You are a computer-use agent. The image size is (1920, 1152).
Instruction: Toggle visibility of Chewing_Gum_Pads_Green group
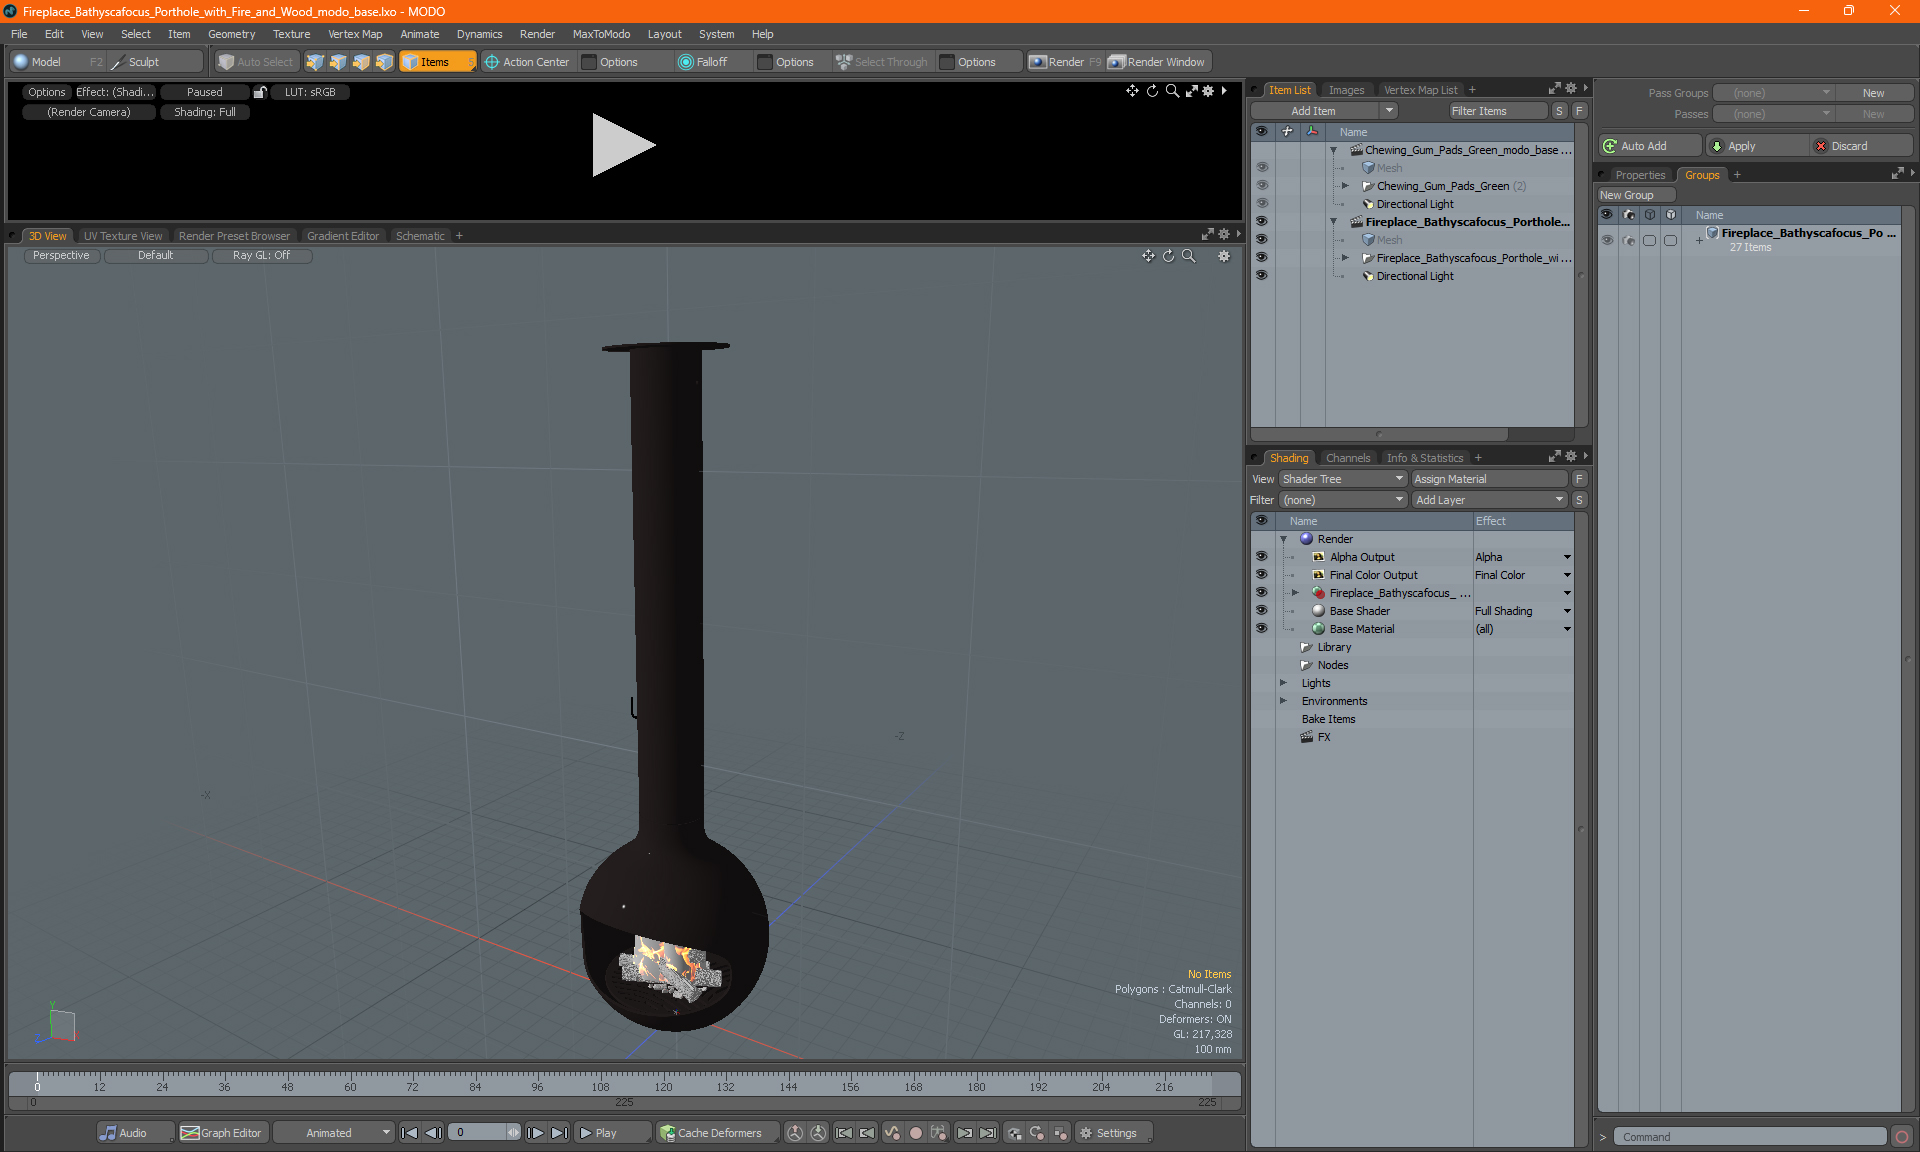coord(1262,186)
